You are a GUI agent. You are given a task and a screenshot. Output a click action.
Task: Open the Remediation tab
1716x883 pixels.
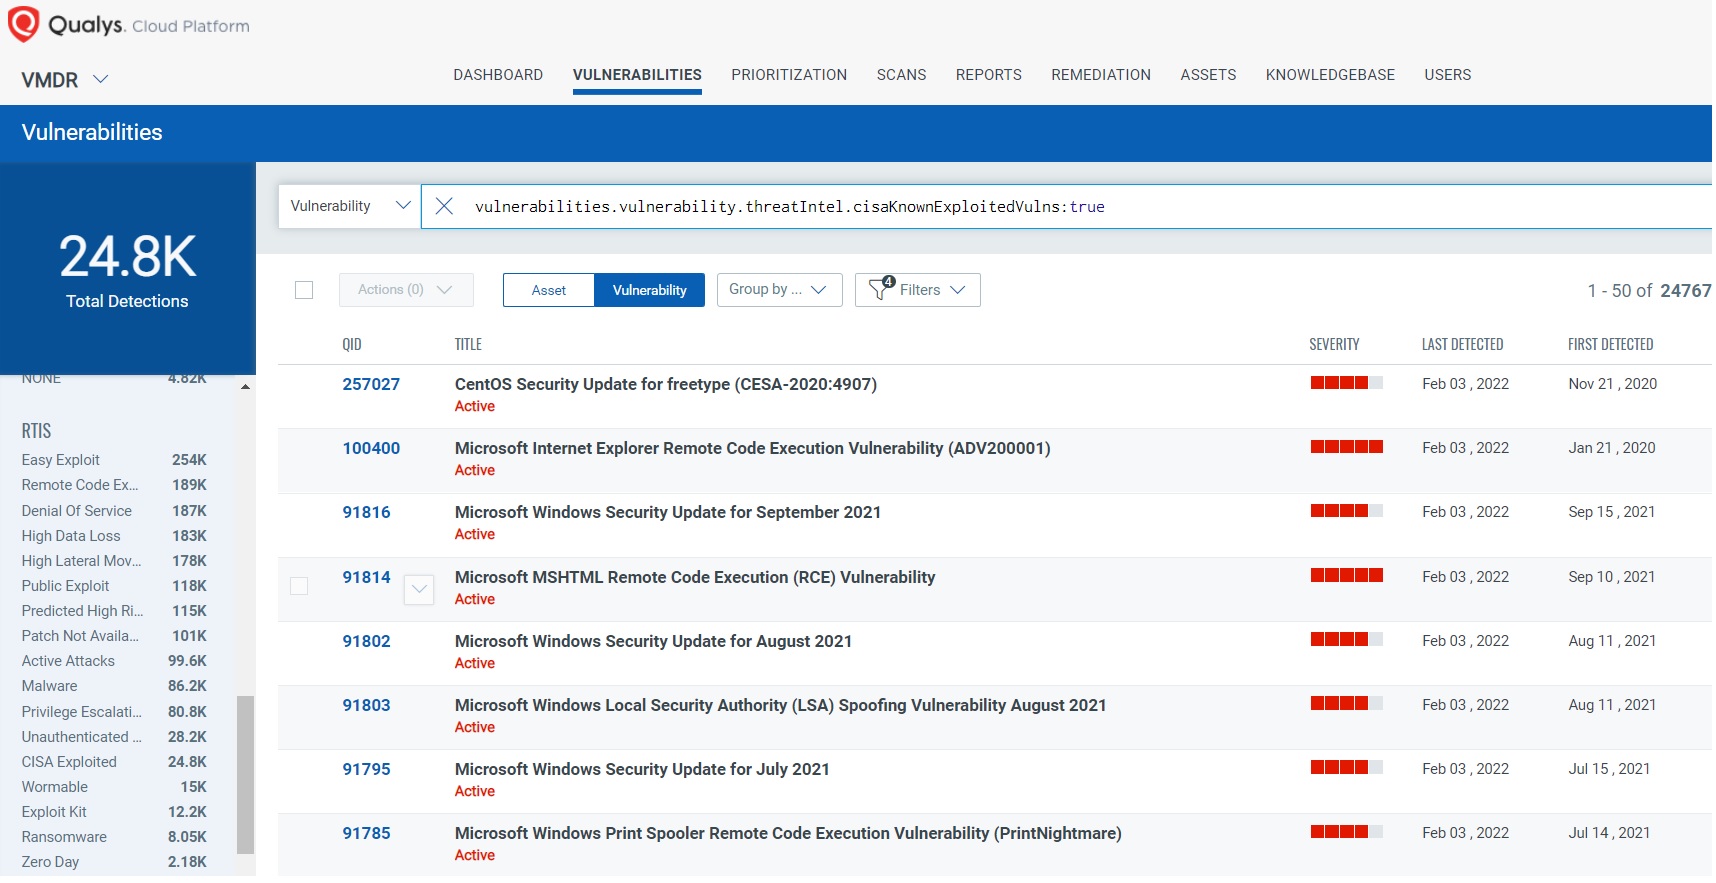point(1101,75)
